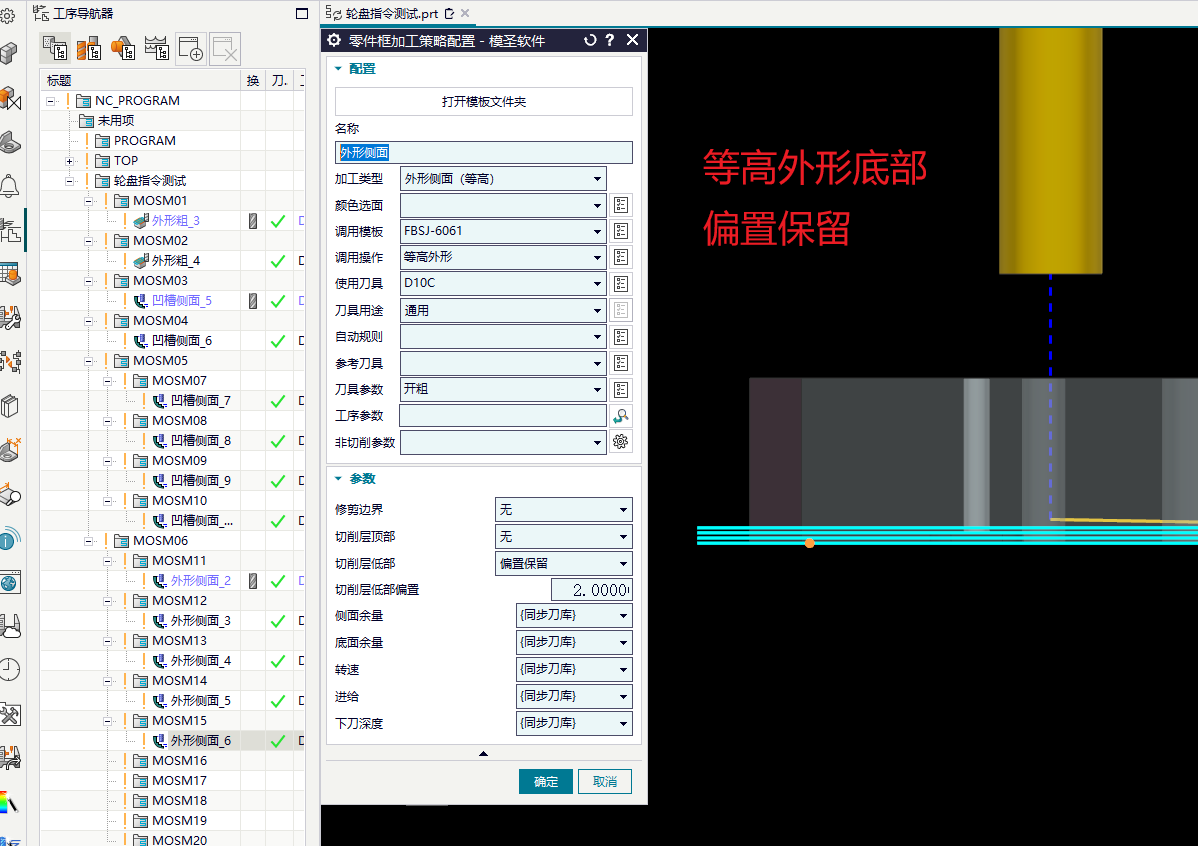Image resolution: width=1198 pixels, height=846 pixels.
Task: Switch to Machine Tool View icon
Action: tap(89, 48)
